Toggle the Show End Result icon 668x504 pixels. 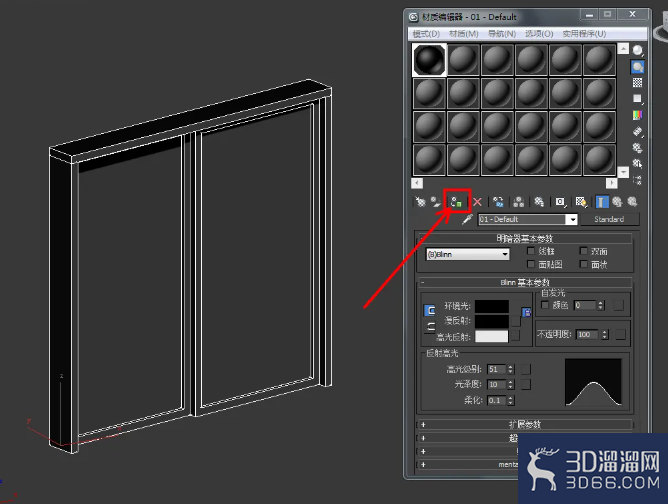602,202
